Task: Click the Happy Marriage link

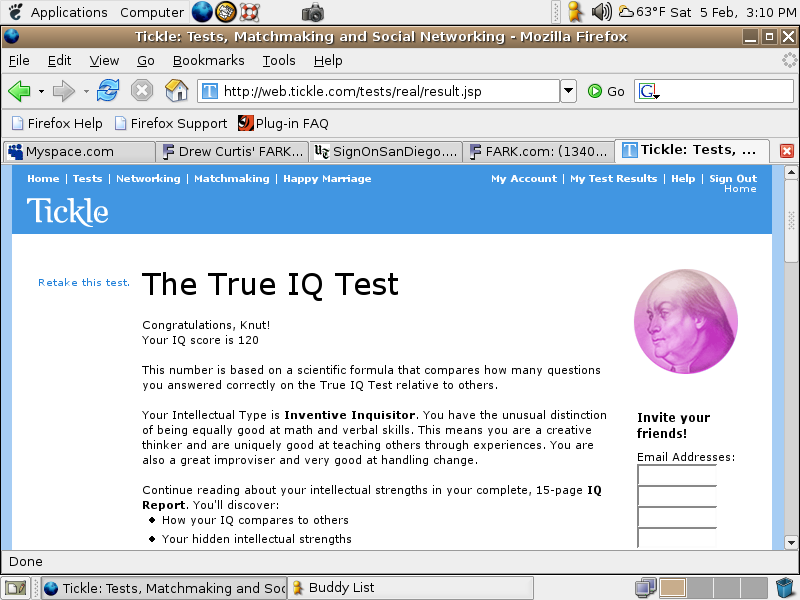Action: click(327, 179)
